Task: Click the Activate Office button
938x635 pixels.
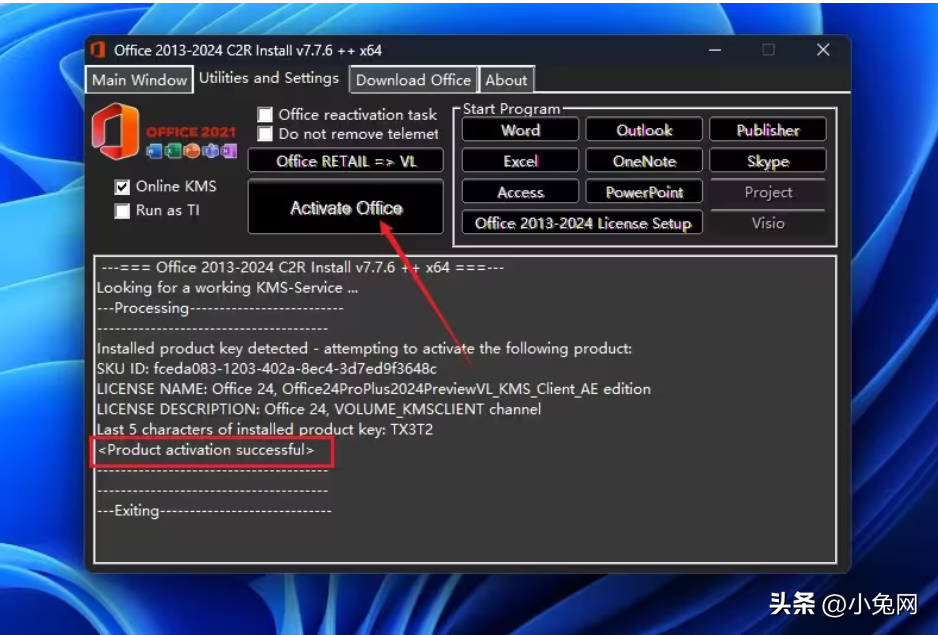Action: (x=346, y=208)
